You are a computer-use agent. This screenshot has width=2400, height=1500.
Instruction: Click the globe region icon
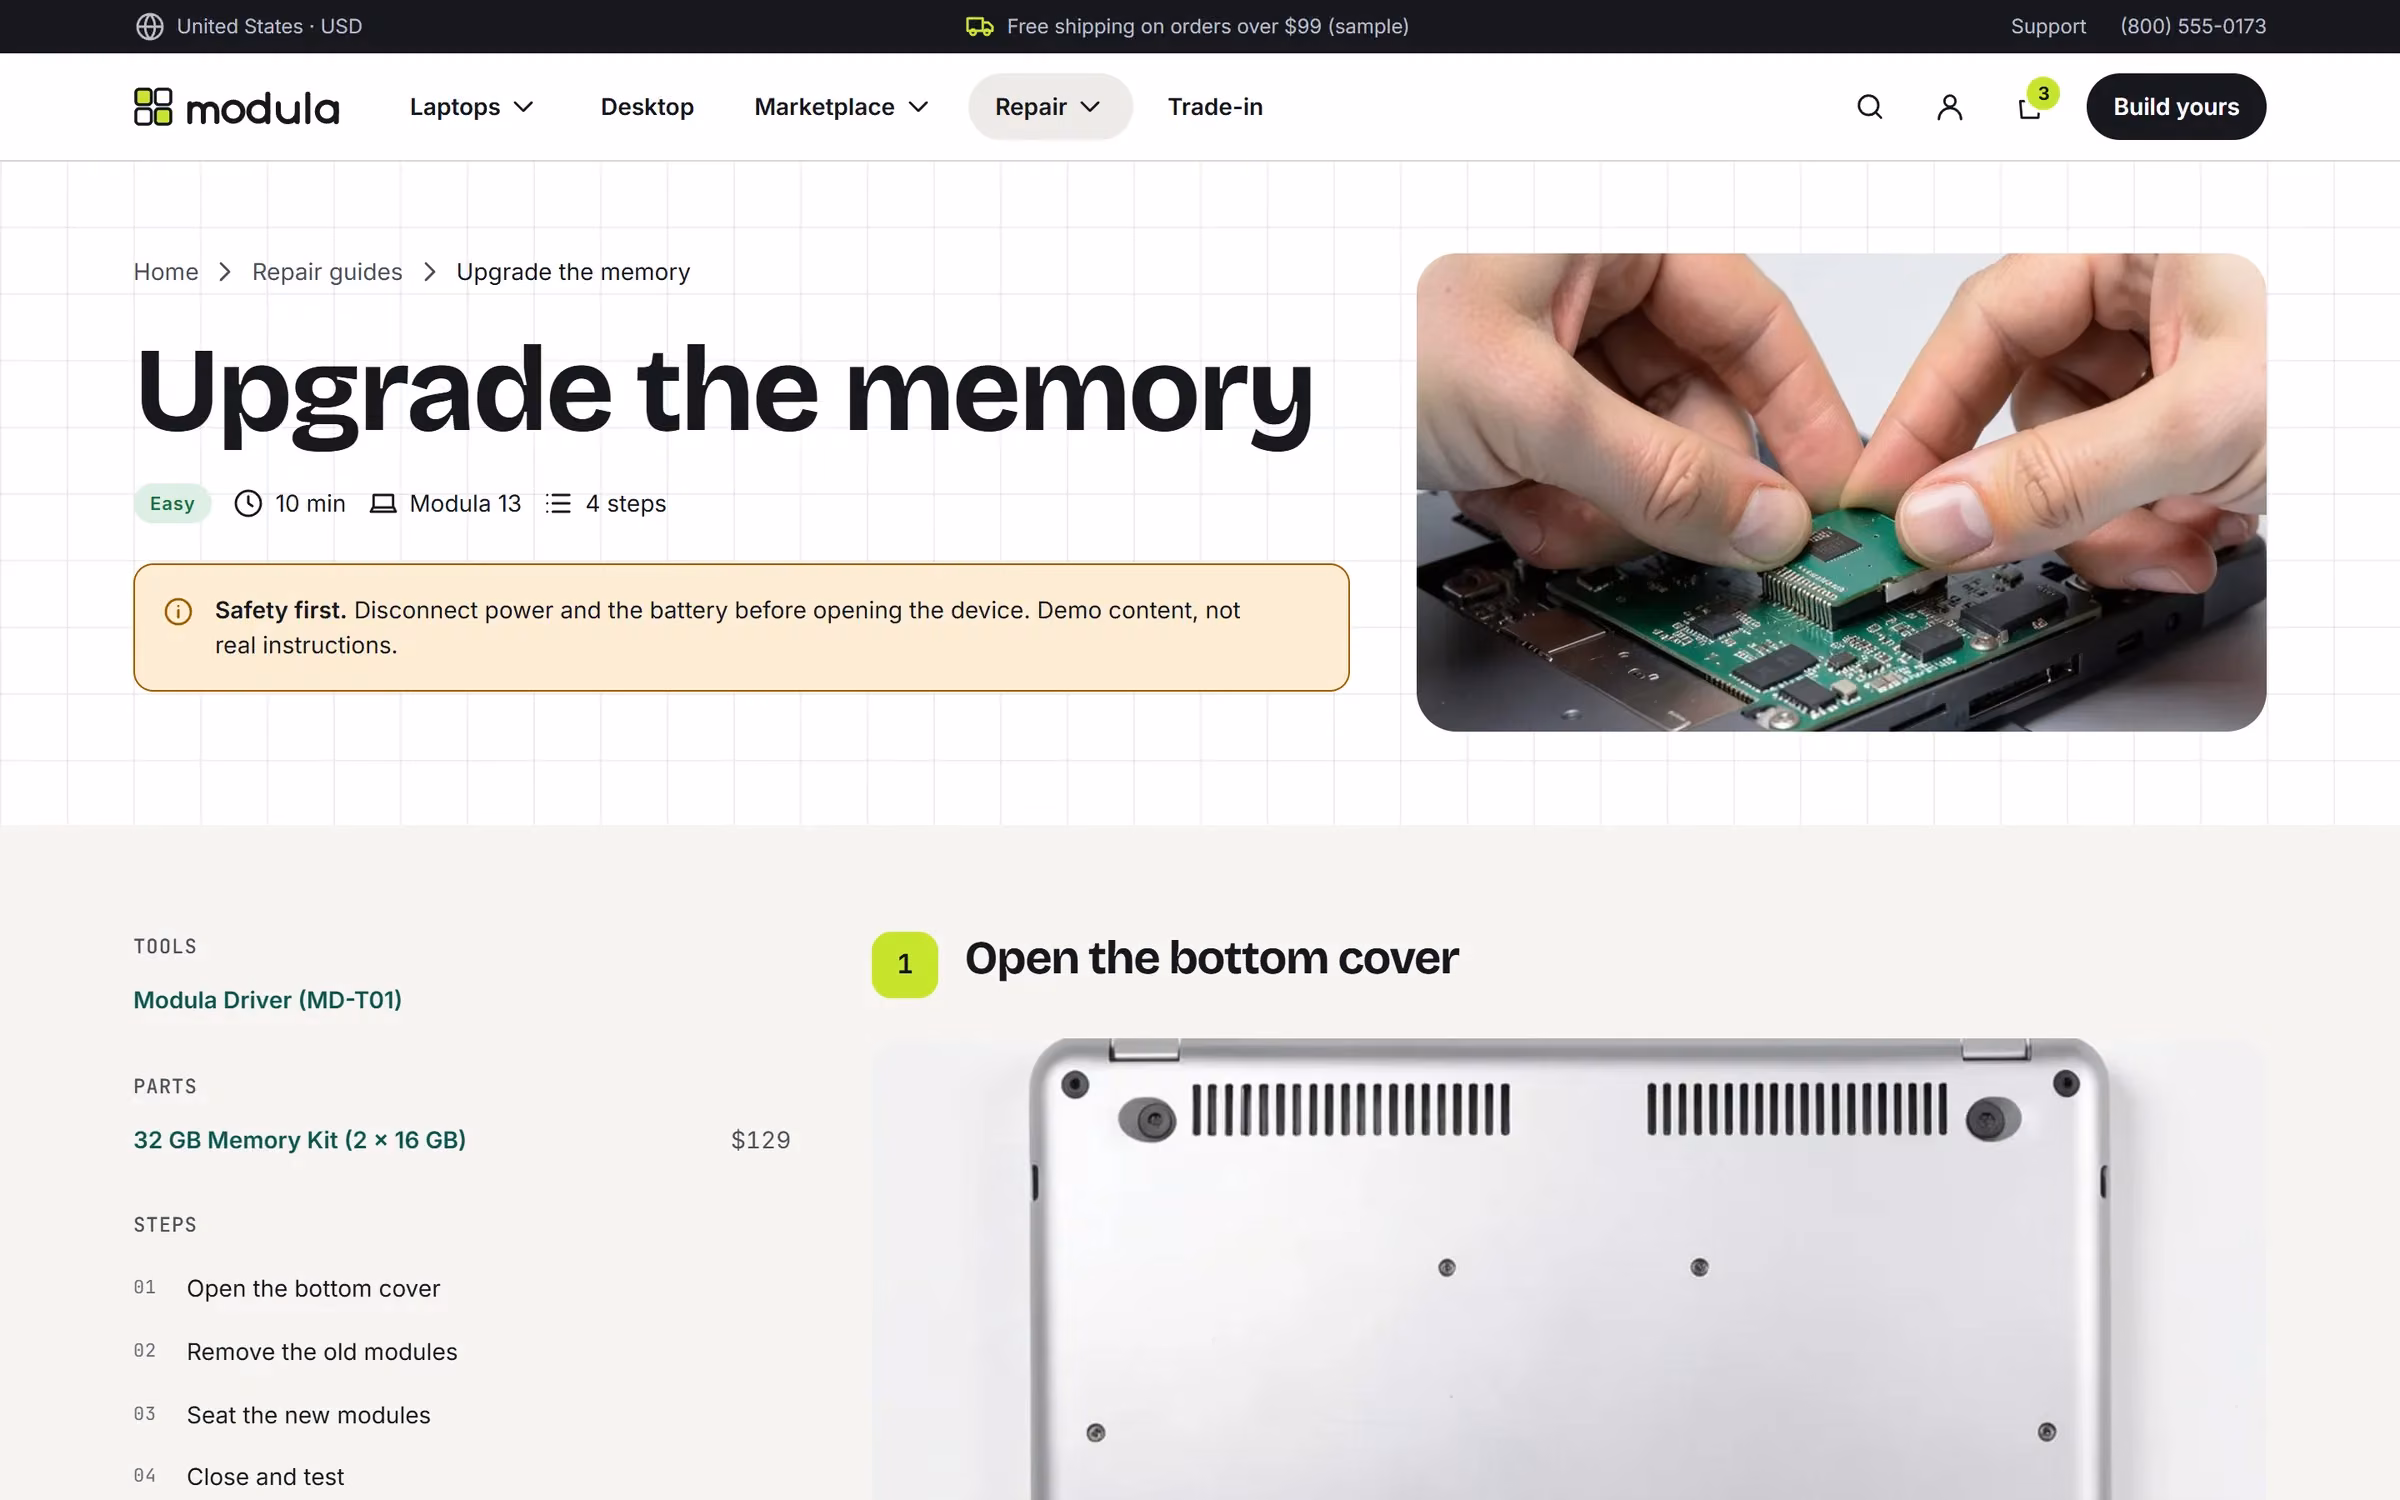tap(149, 26)
